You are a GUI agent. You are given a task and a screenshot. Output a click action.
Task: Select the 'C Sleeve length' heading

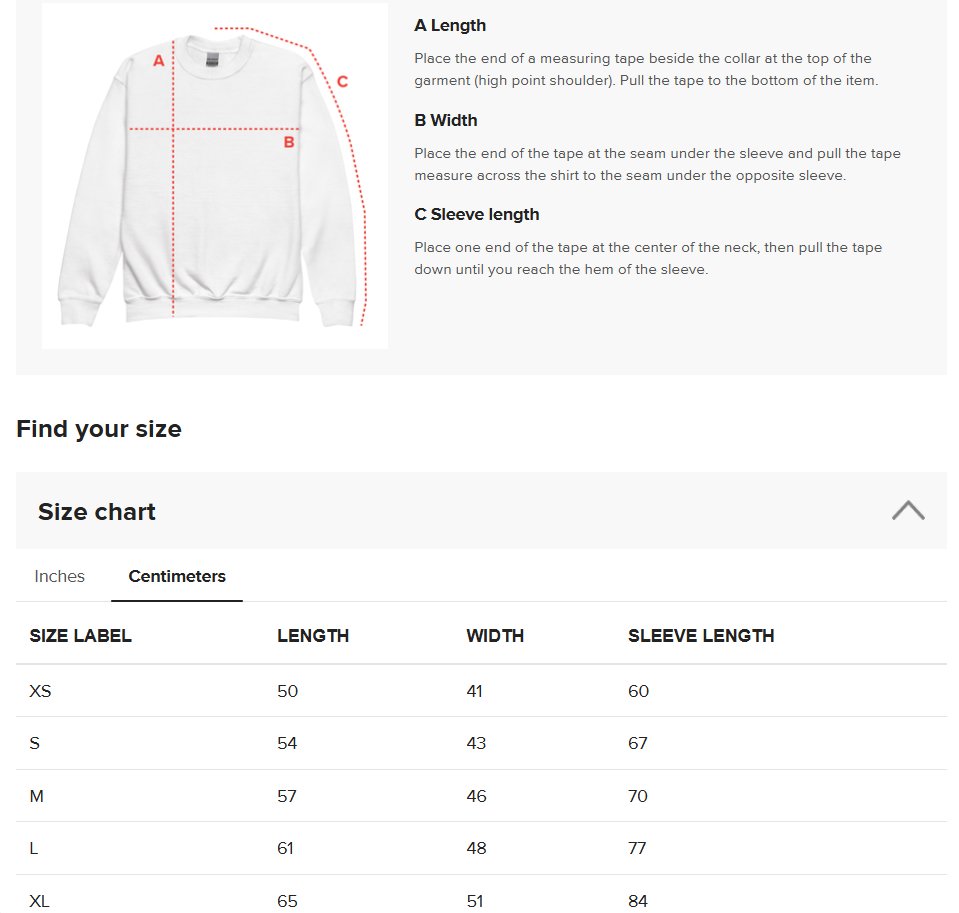point(477,214)
